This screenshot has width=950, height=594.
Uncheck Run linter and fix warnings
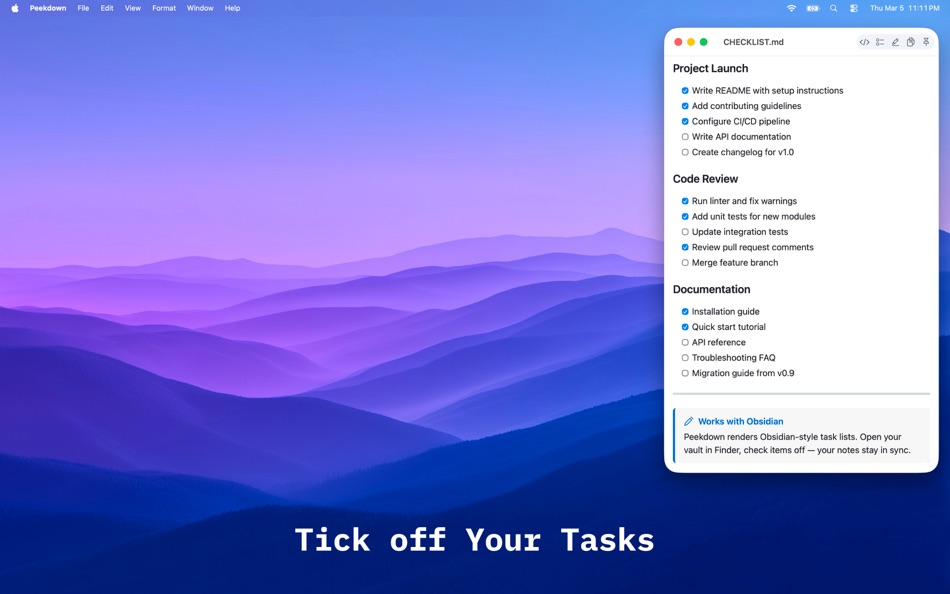click(x=685, y=201)
